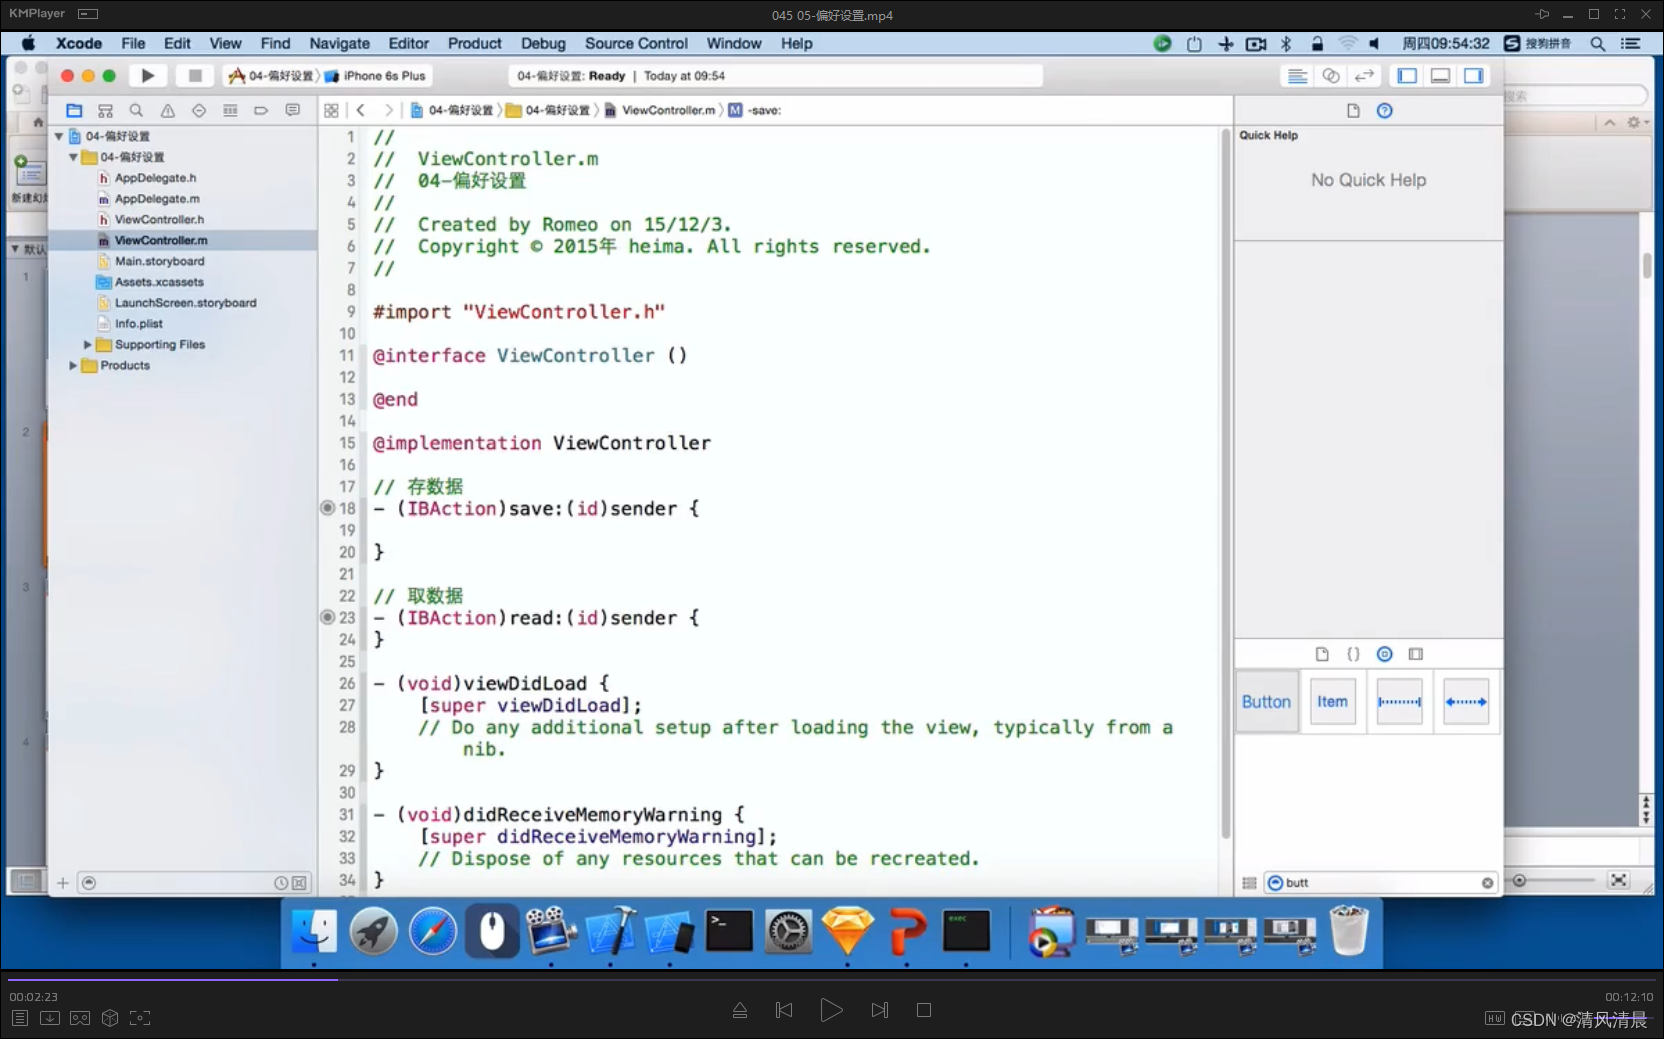1664x1039 pixels.
Task: Select the fixed space bar button item
Action: (x=1399, y=702)
